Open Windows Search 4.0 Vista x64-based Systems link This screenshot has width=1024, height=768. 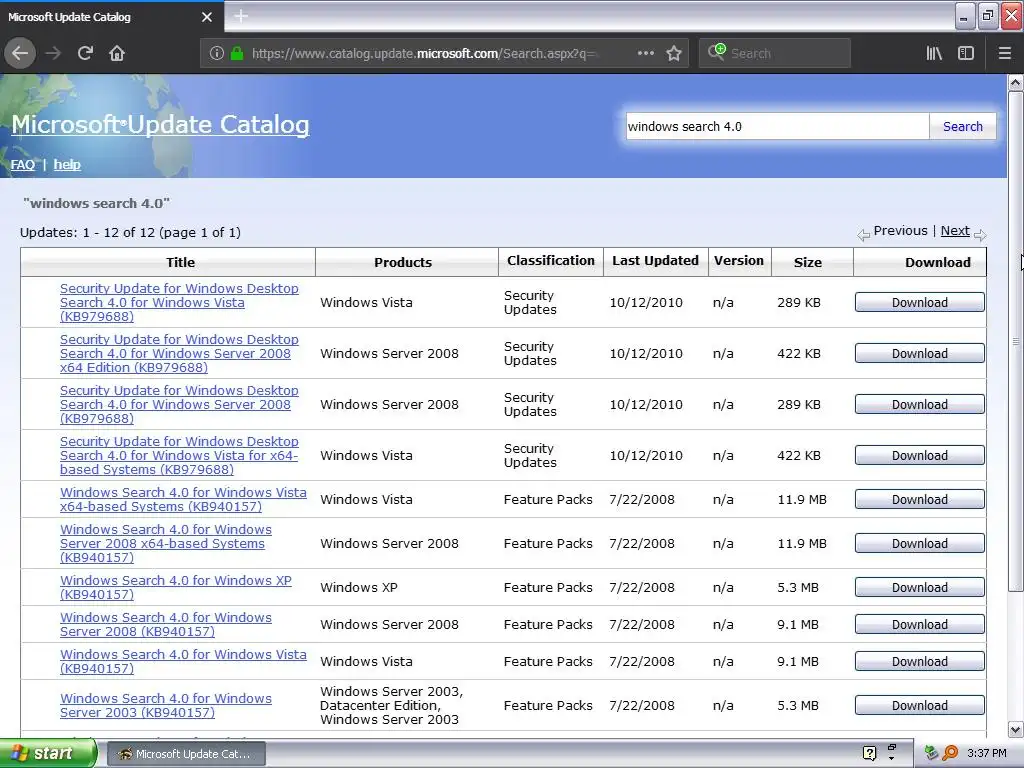[x=183, y=500]
